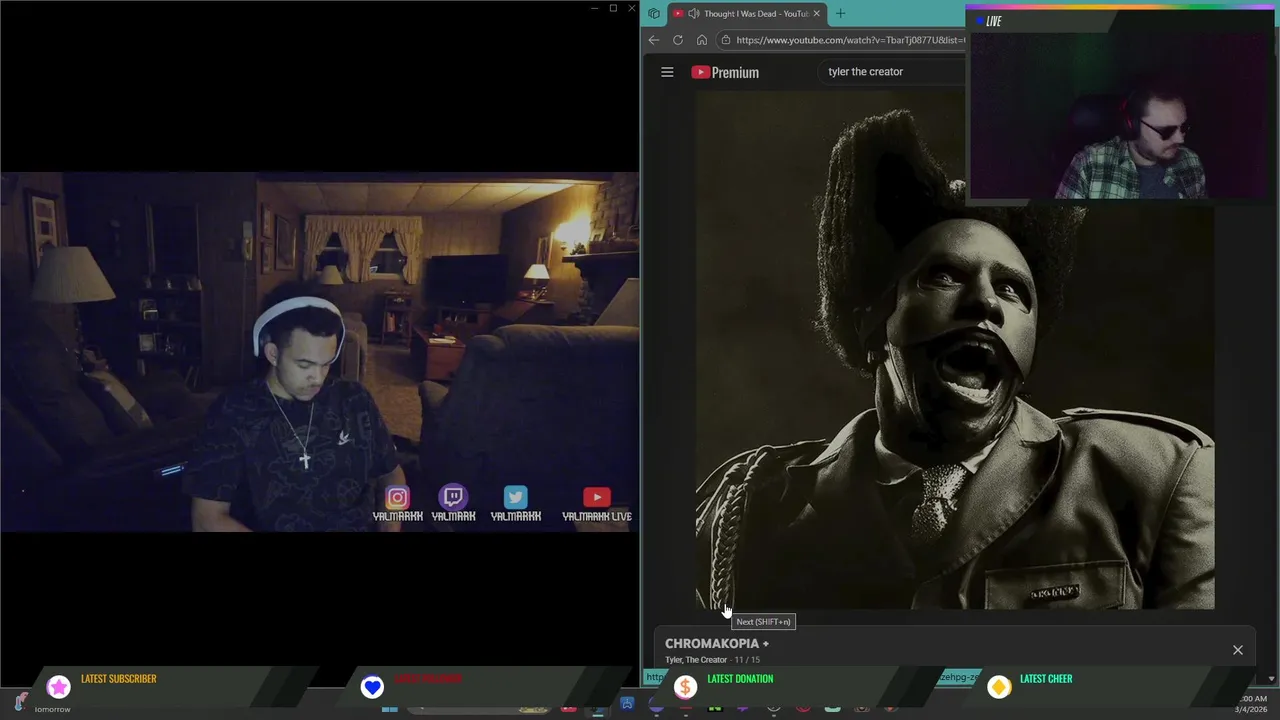Open the taskbar clock showing 3/4/2026

[1252, 704]
